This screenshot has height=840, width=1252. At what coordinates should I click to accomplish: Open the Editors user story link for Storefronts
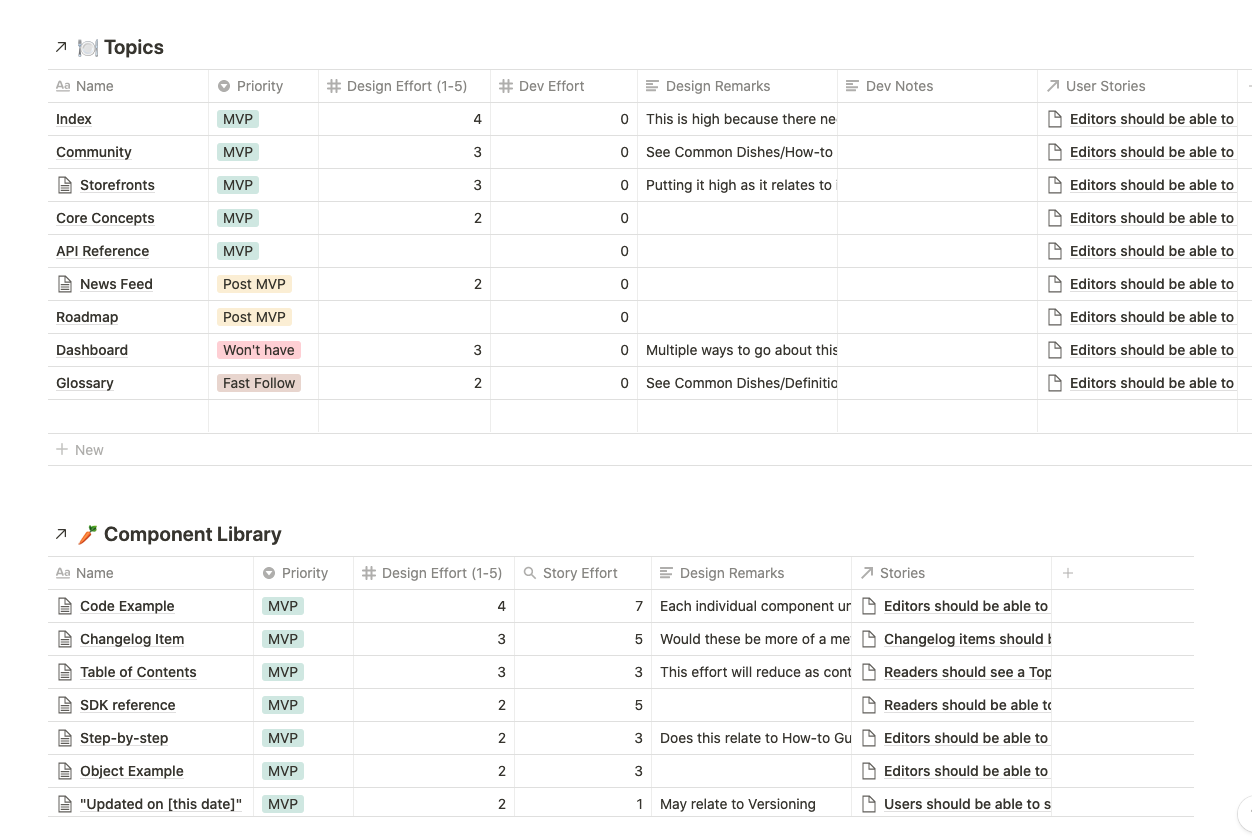(x=1152, y=185)
